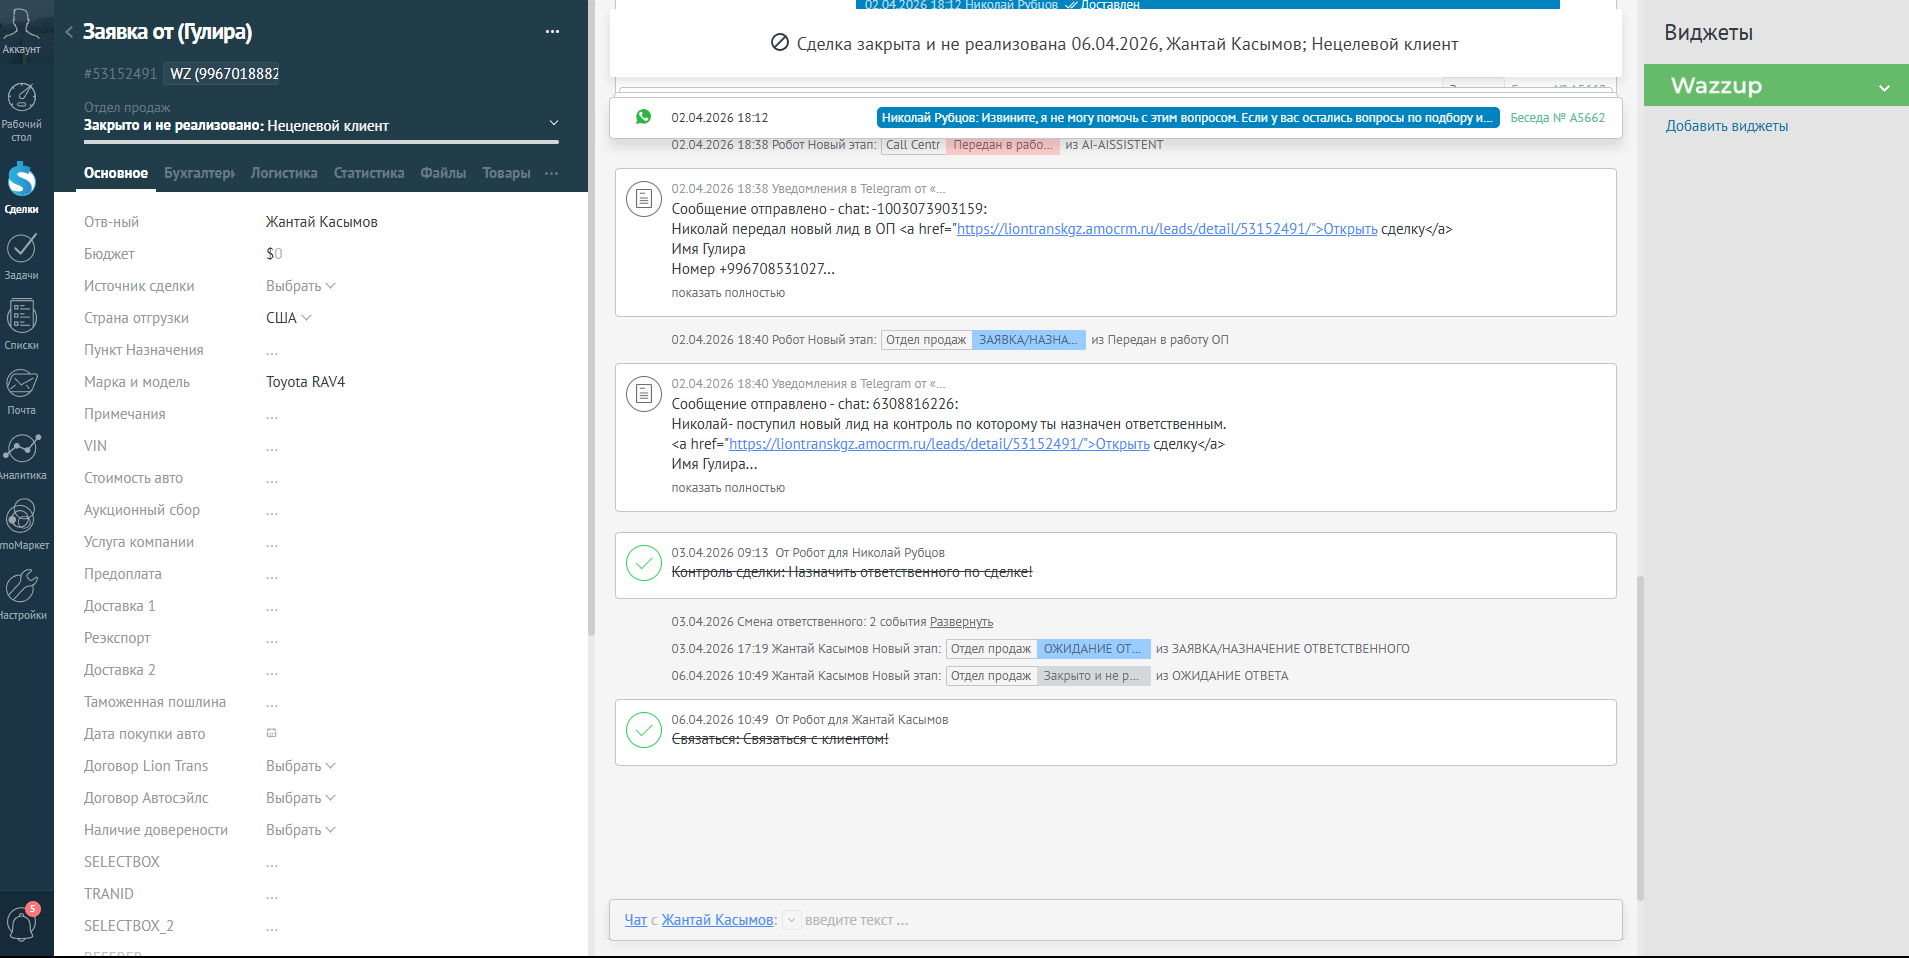Viewport: 1909px width, 958px height.
Task: Open the calendar icon for Дата покупки авто
Action: click(x=271, y=733)
